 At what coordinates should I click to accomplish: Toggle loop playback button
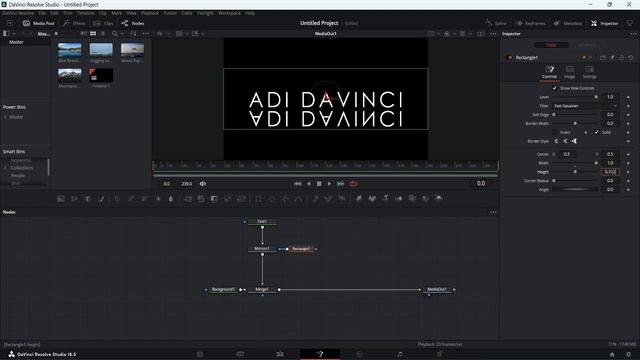coord(353,184)
